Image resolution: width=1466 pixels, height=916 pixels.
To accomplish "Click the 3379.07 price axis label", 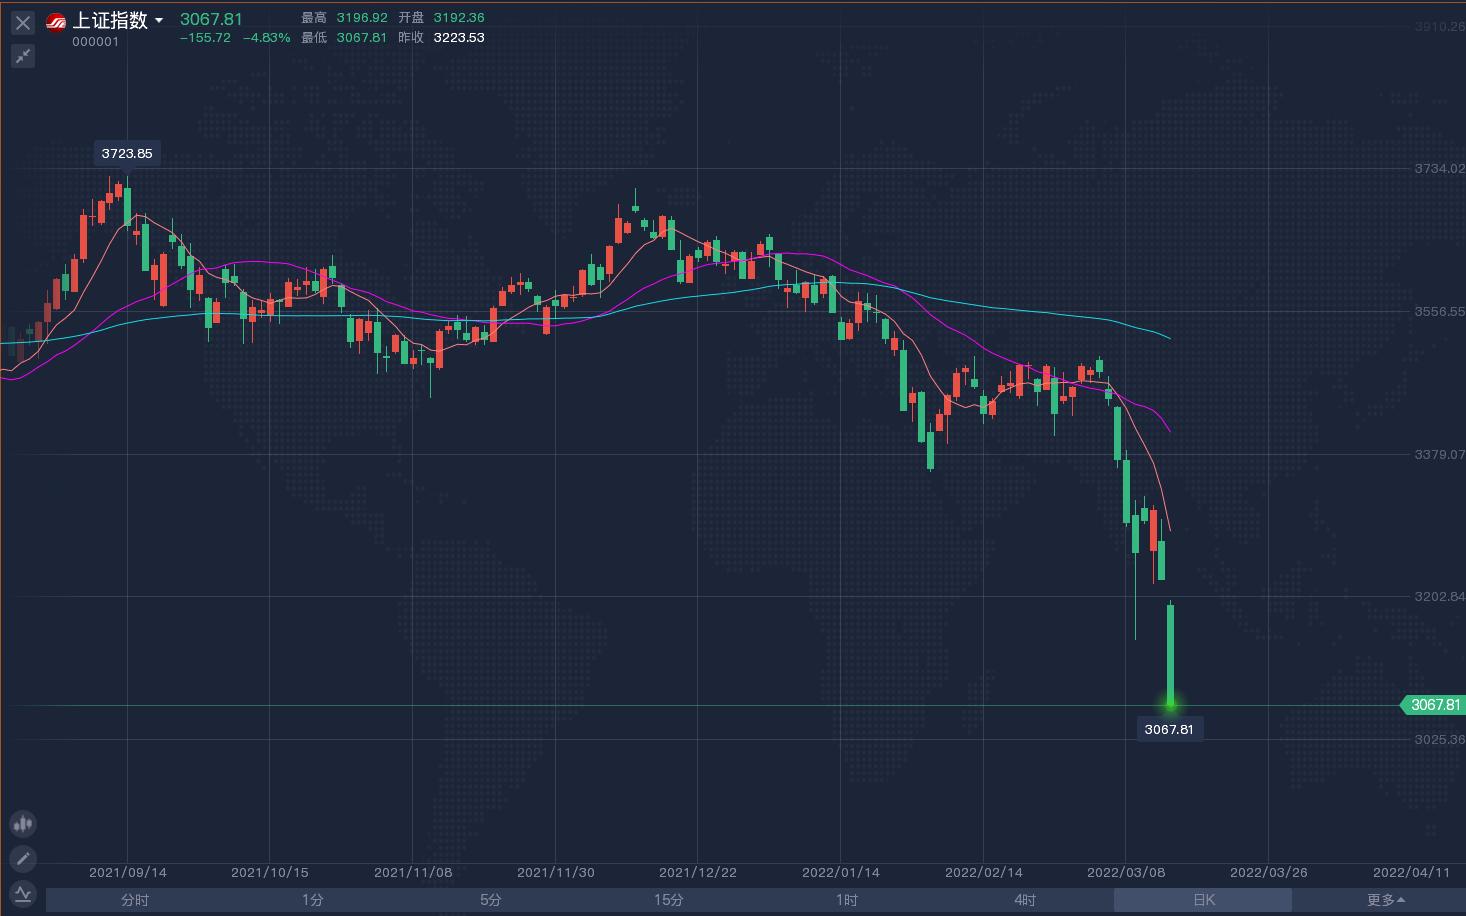I will (x=1440, y=454).
